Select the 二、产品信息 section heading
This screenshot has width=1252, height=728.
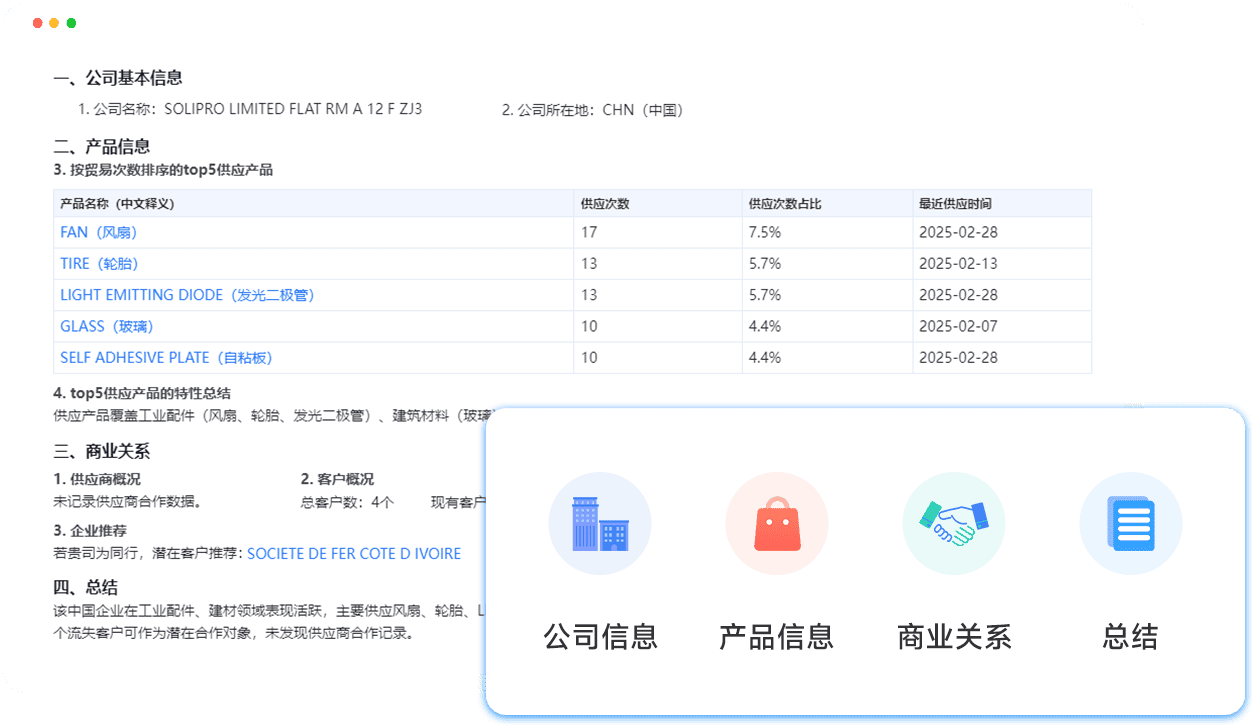[x=101, y=145]
